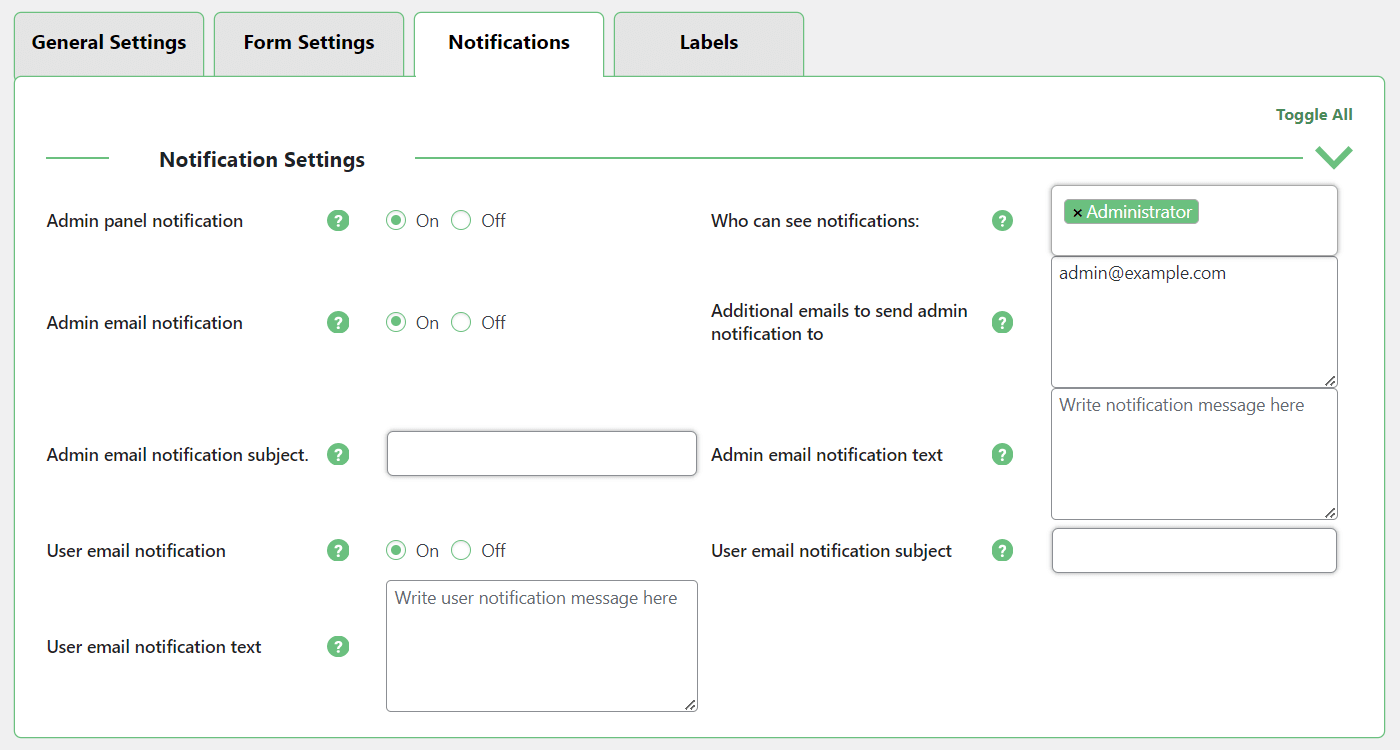Viewport: 1400px width, 750px height.
Task: Click help icon for Admin panel notification
Action: (338, 221)
